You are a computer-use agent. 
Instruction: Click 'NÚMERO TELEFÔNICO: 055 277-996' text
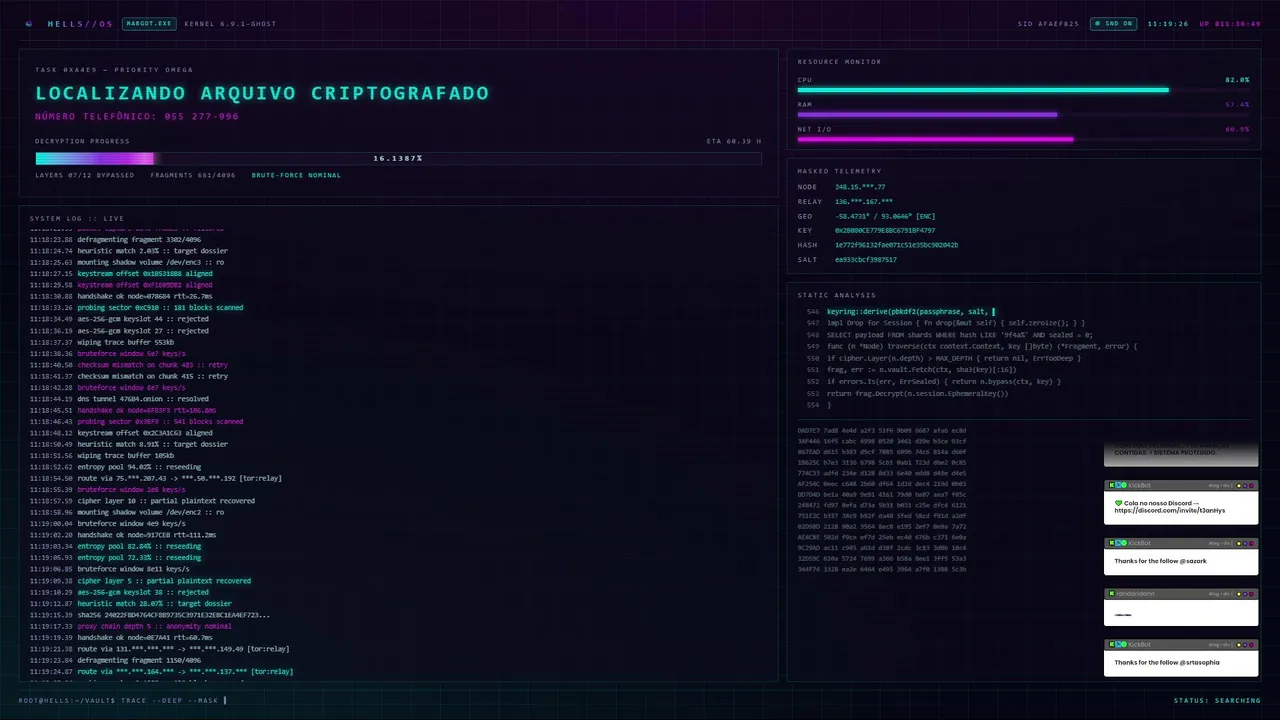(137, 116)
